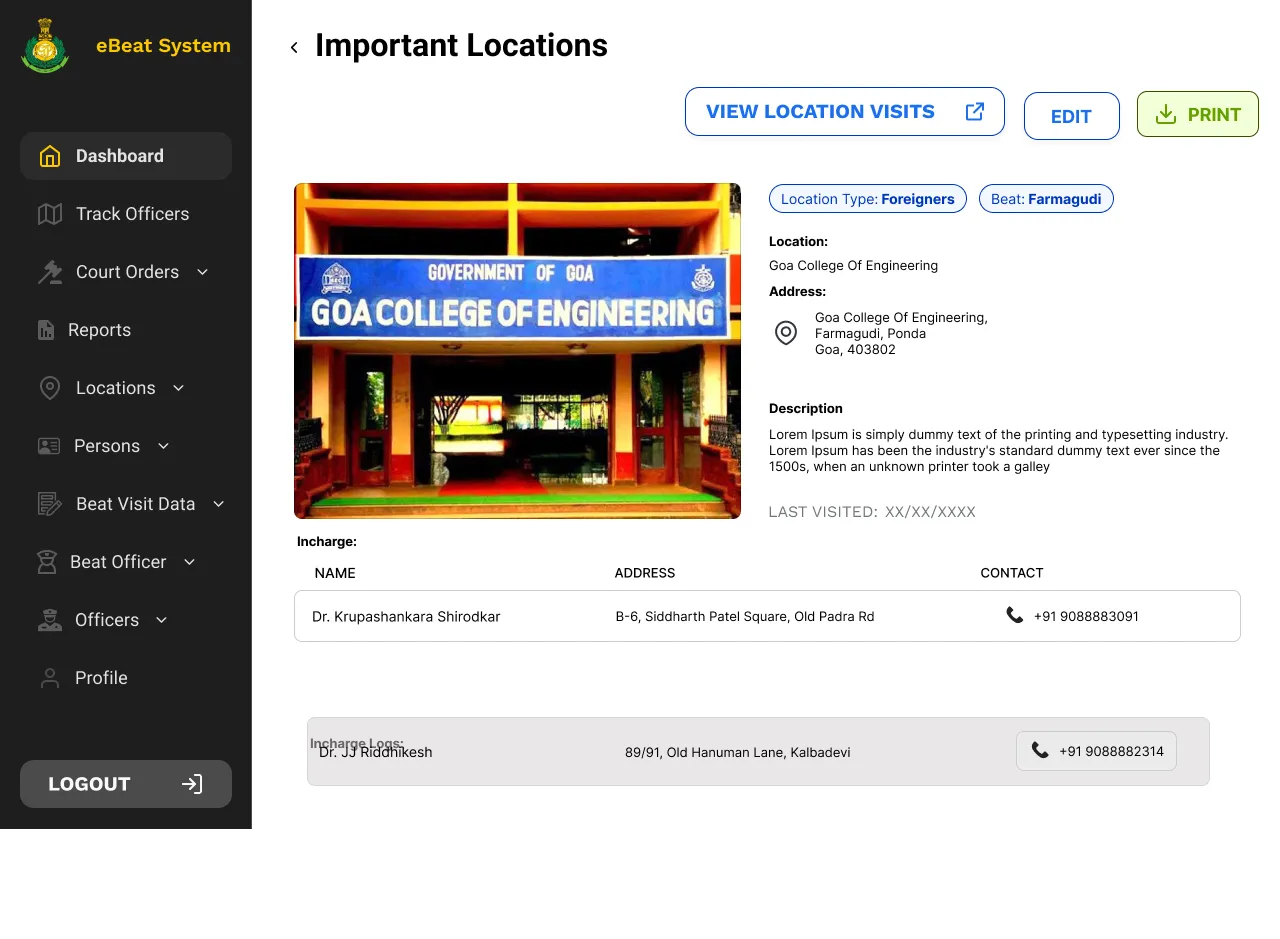Expand the Beat Visit Data submenu chevron
Image resolution: width=1280 pixels, height=939 pixels.
tap(219, 504)
